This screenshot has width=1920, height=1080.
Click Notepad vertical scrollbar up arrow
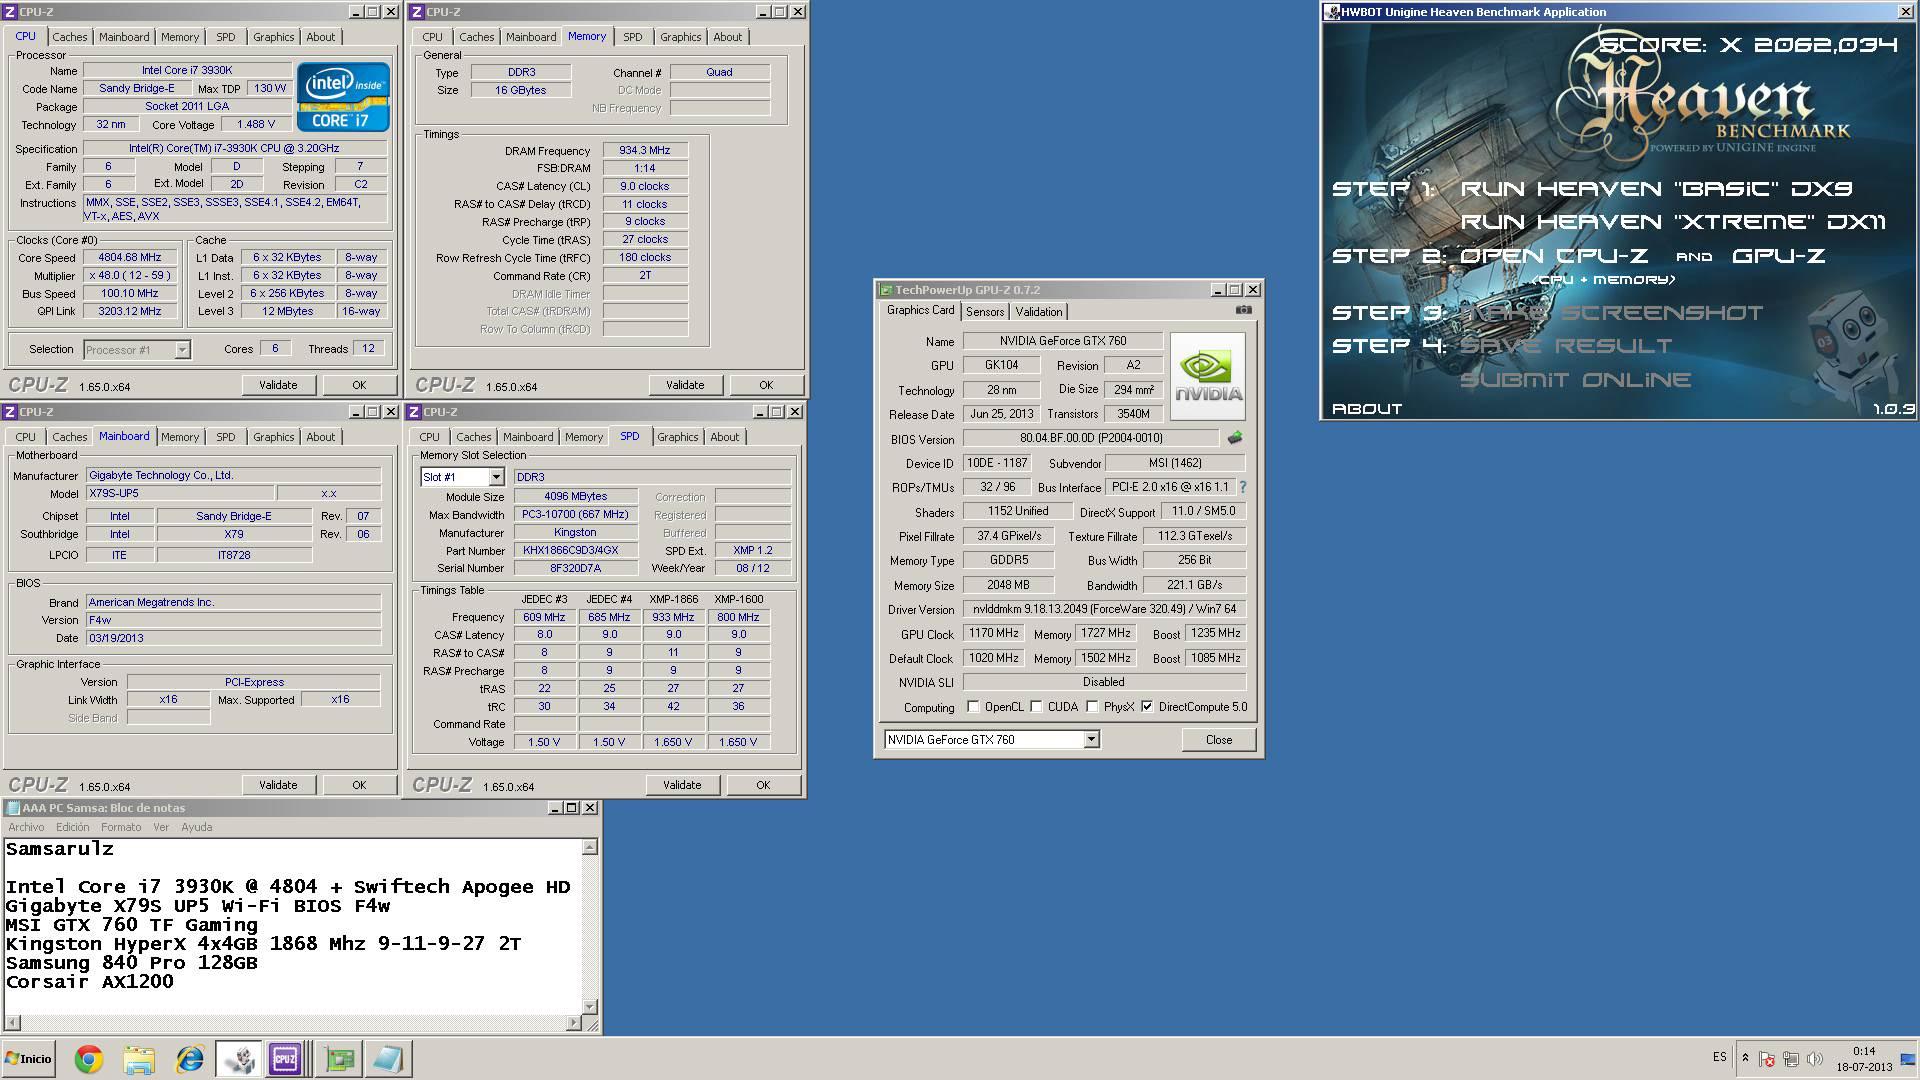click(x=590, y=847)
